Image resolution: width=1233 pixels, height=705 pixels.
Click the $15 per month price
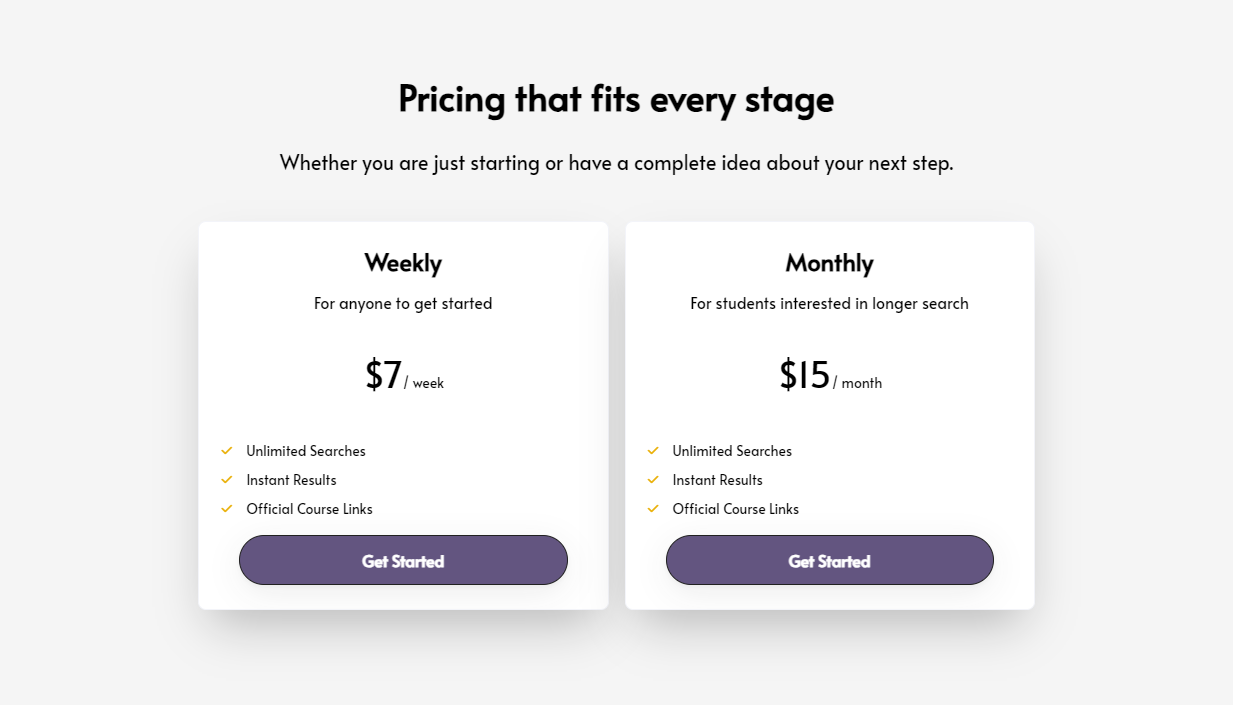(829, 376)
